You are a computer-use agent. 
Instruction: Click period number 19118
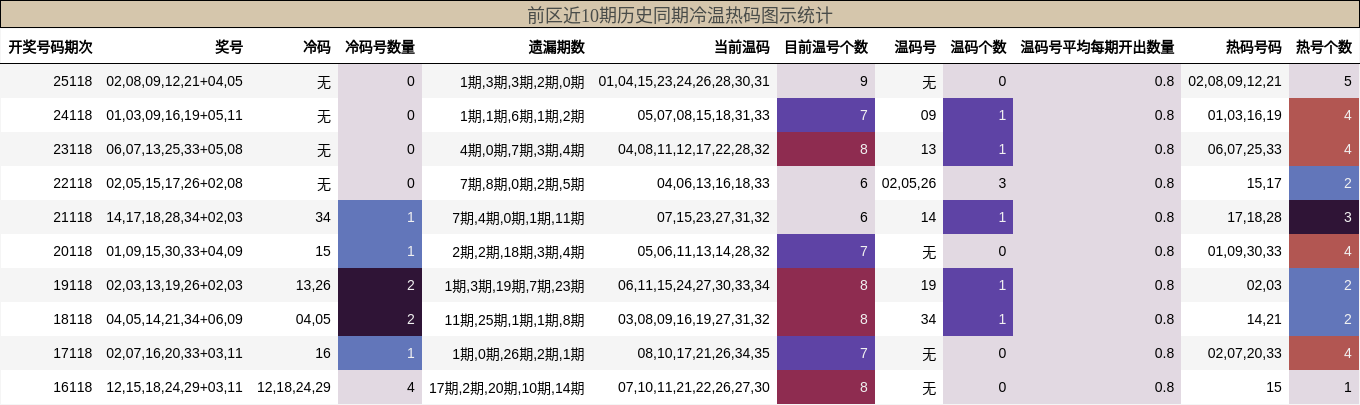pos(73,285)
